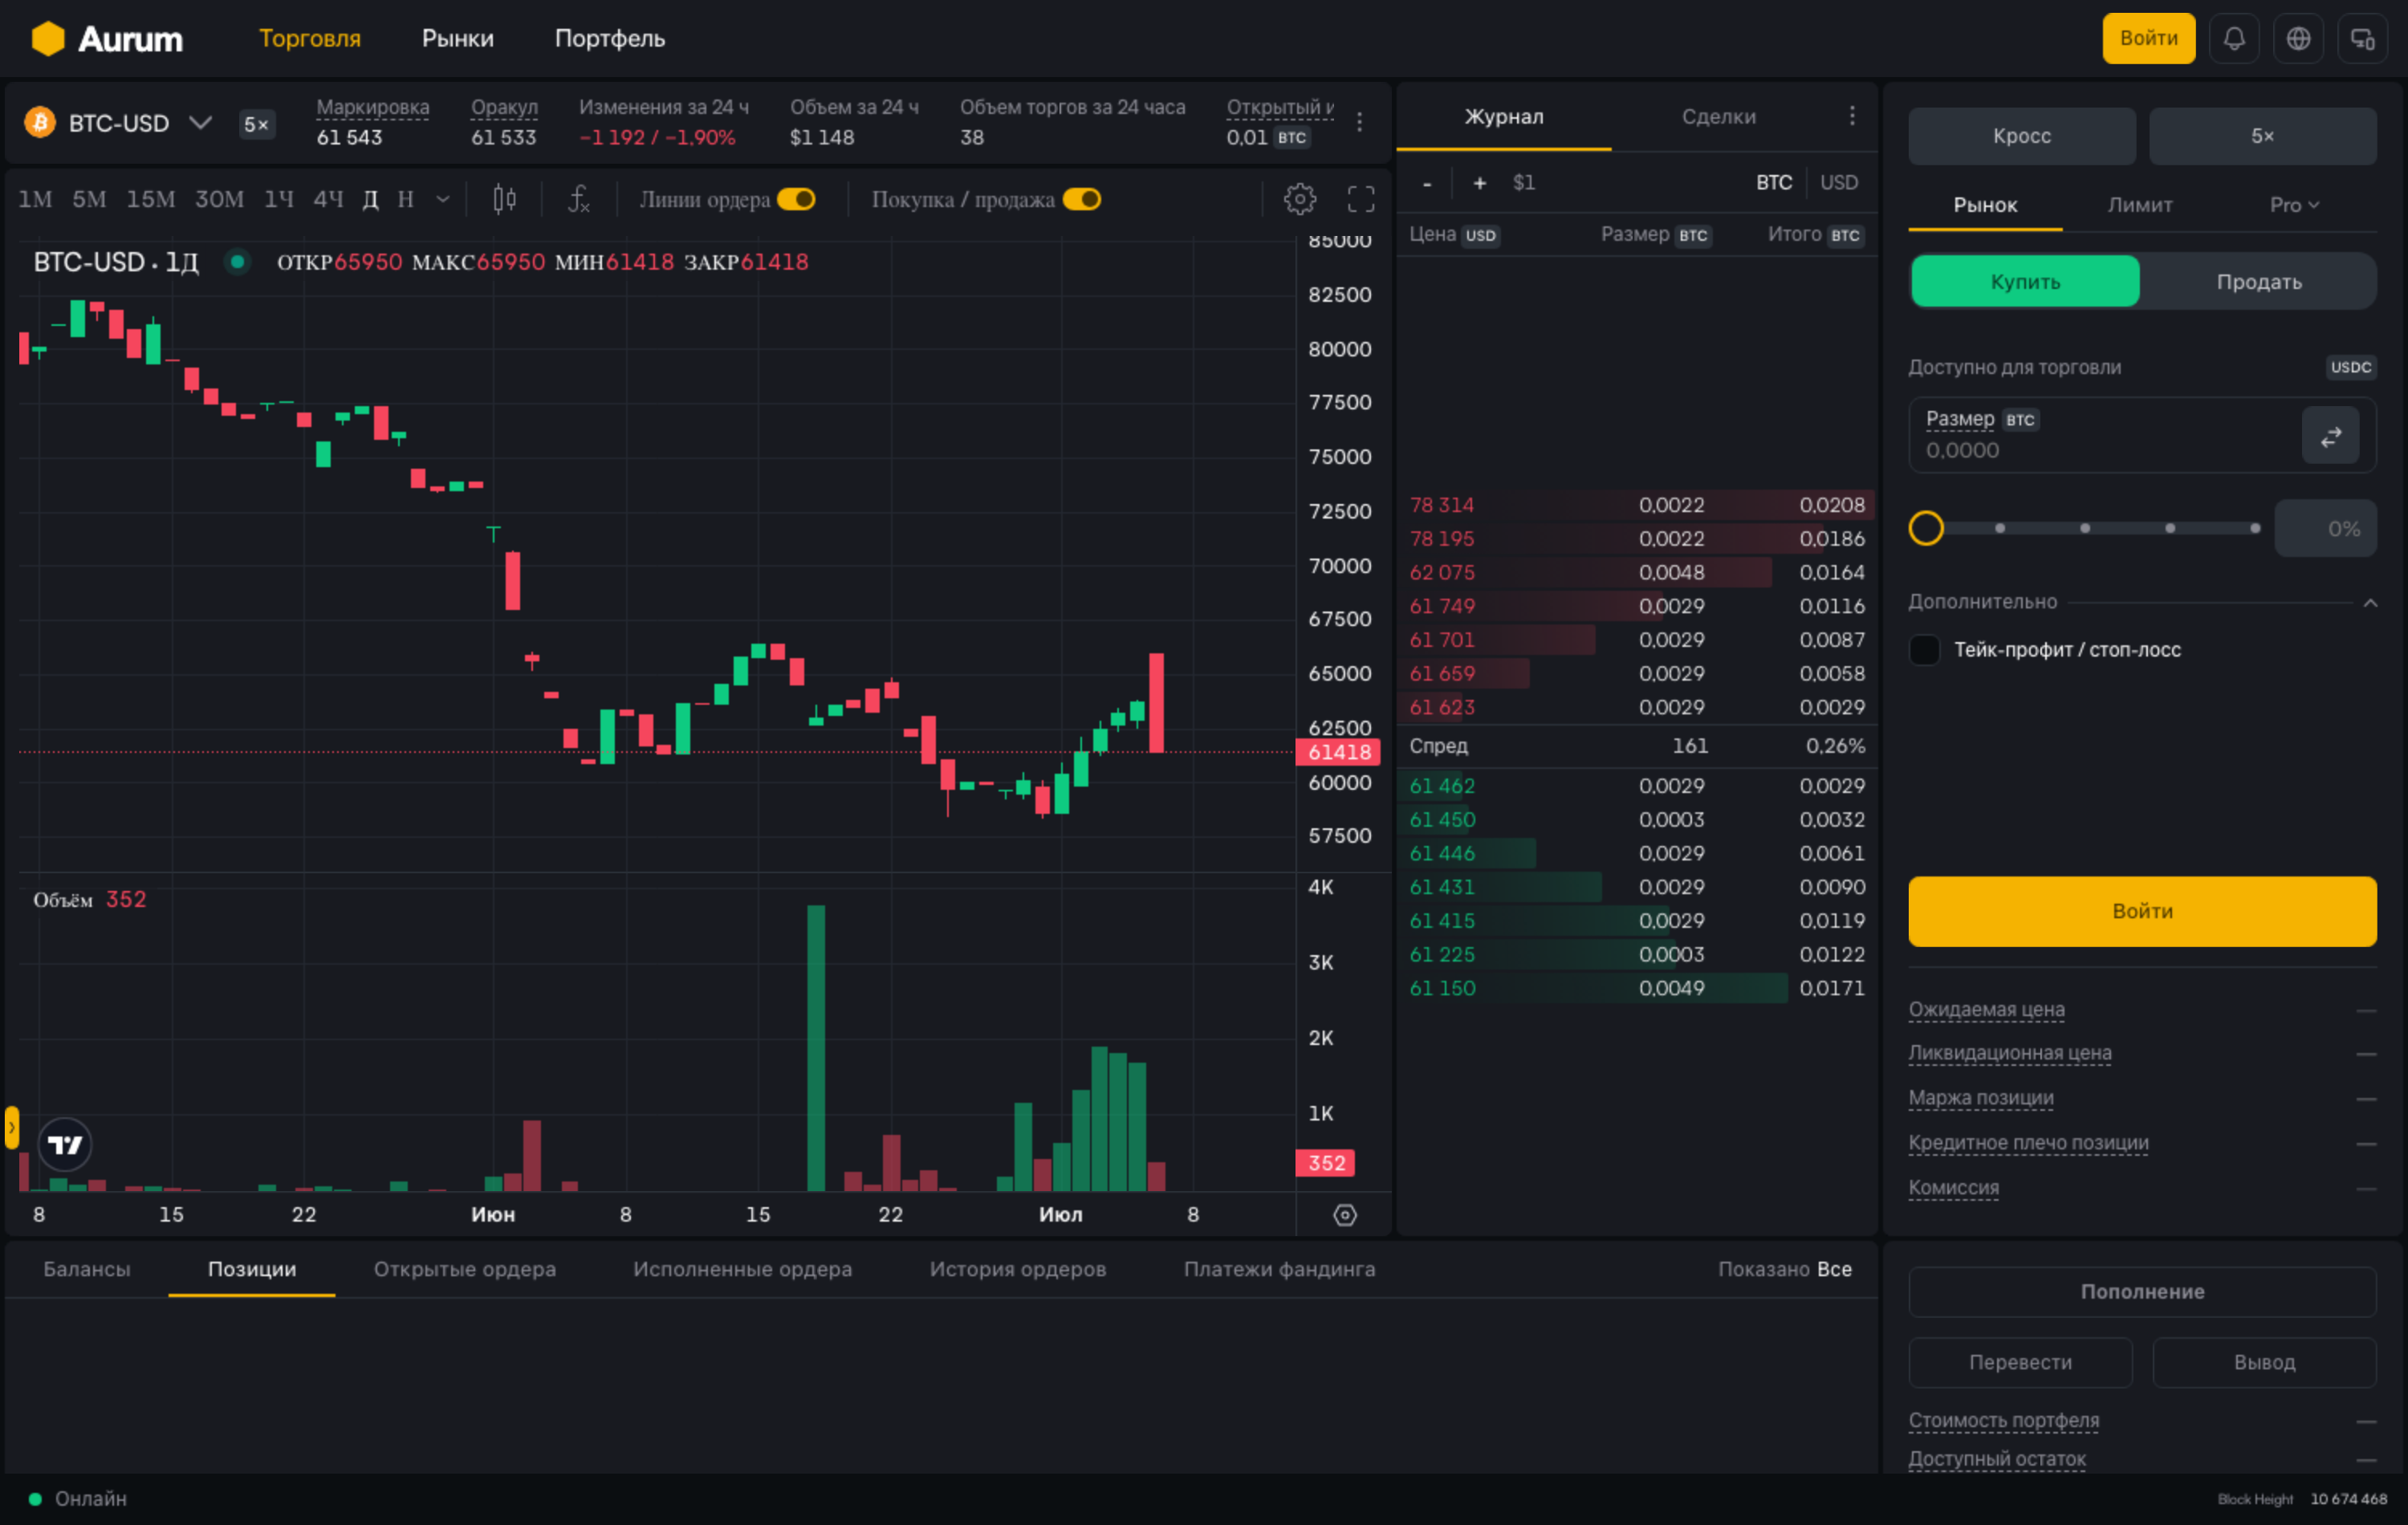
Task: Open language globe icon
Action: coord(2298,39)
